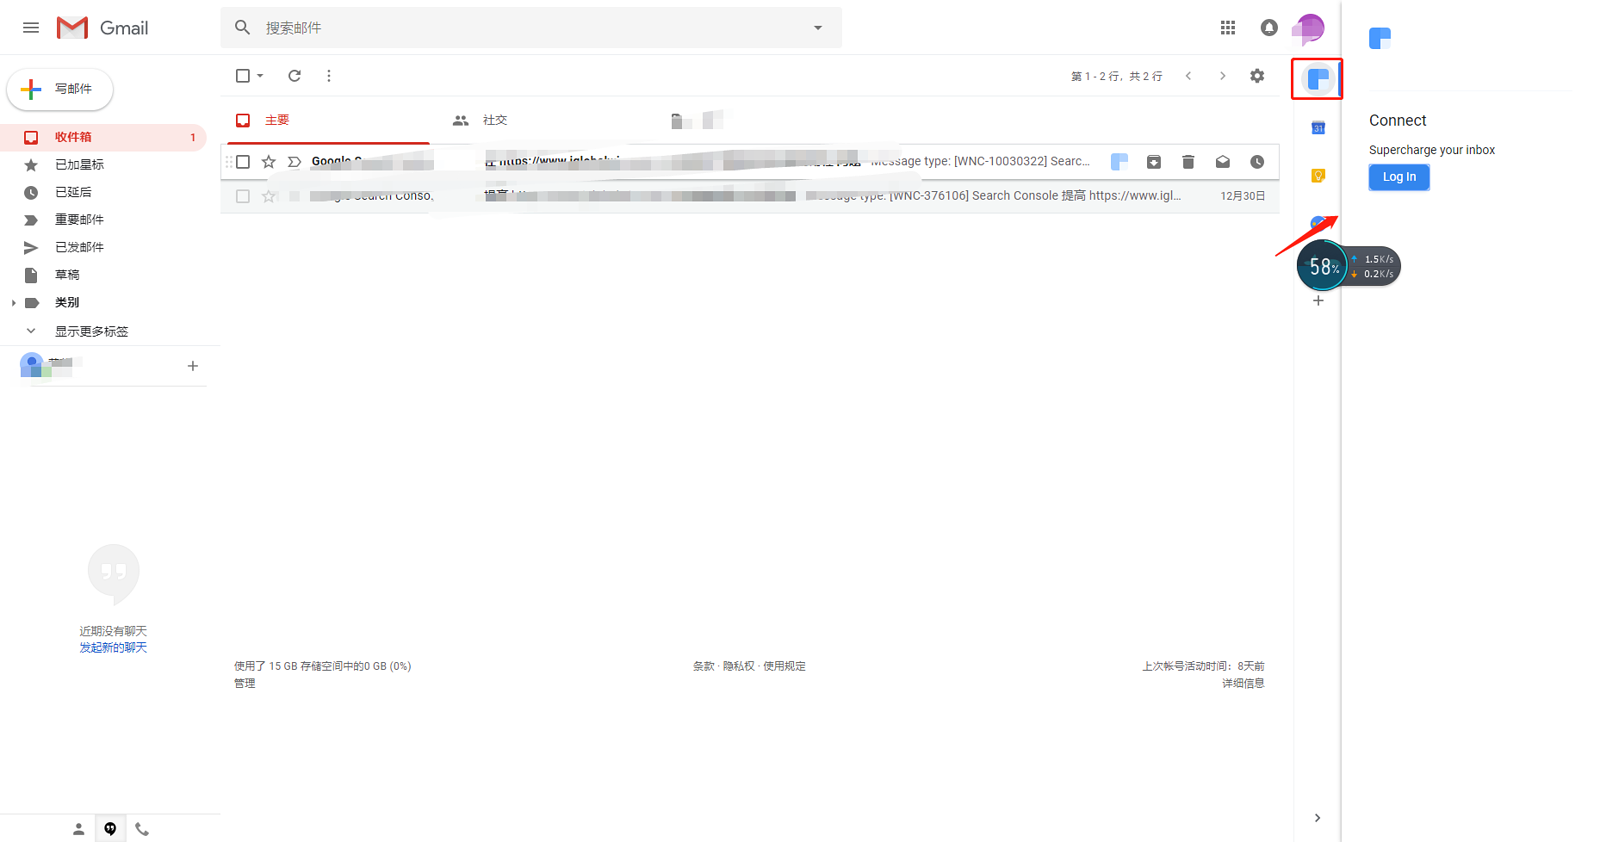1600x842 pixels.
Task: Delete the first Google email
Action: pyautogui.click(x=1188, y=162)
